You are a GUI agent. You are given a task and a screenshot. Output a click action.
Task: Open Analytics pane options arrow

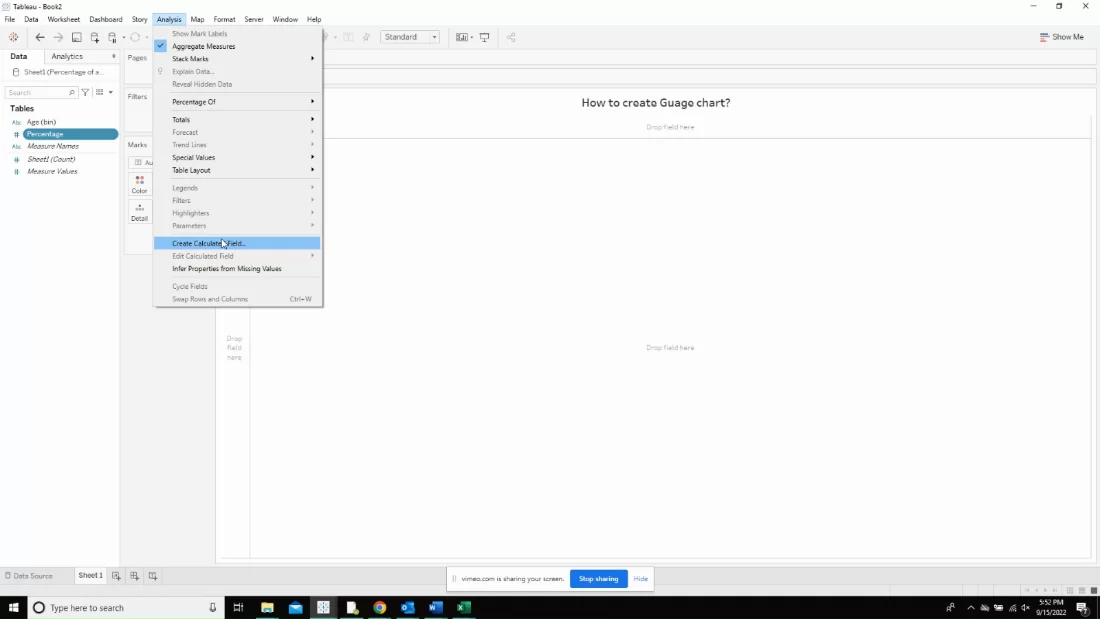(x=114, y=56)
